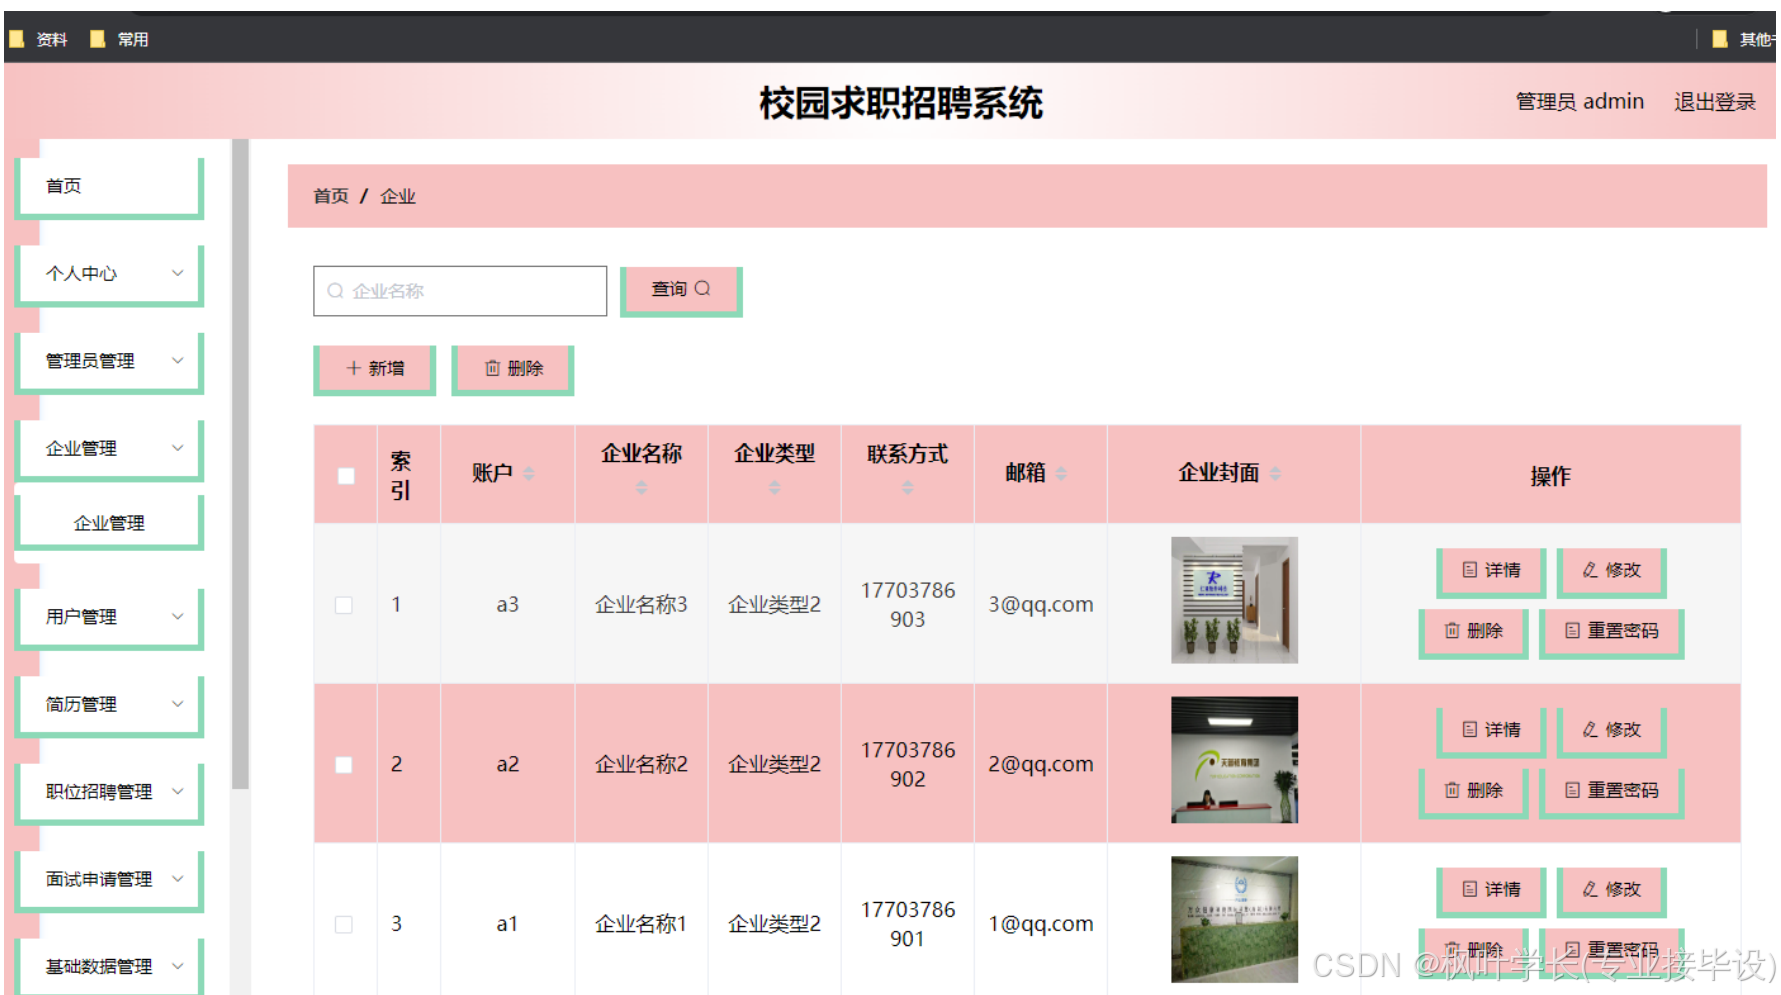Screen dimensions: 1781x995
Task: Delete the a2 enterprise row
Action: pyautogui.click(x=1473, y=792)
